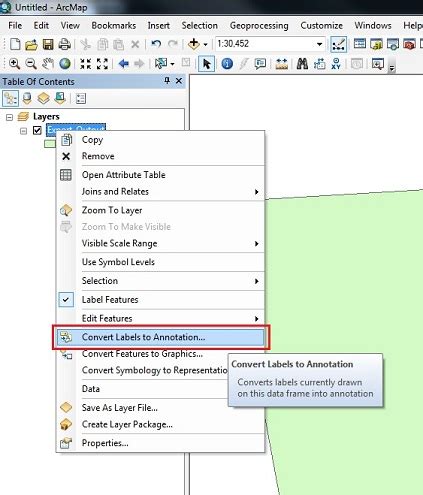Choose Open Attribute Table
Screen dimensions: 423x495
161,175
